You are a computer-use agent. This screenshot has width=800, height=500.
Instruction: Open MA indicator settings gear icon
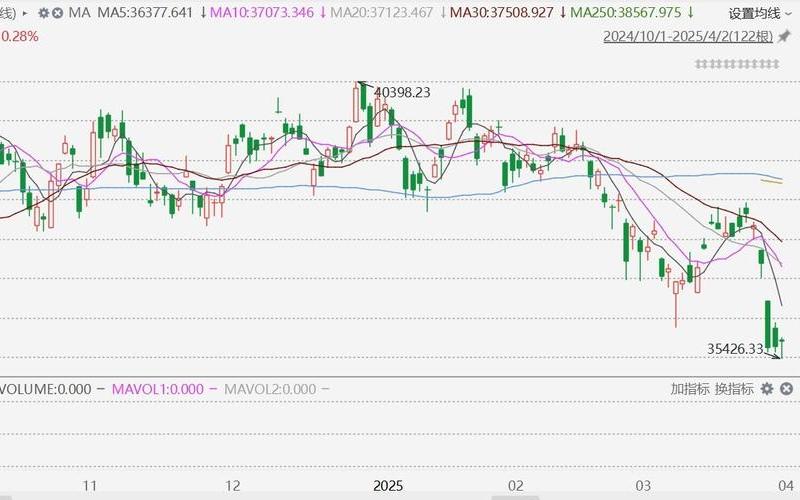pos(44,13)
